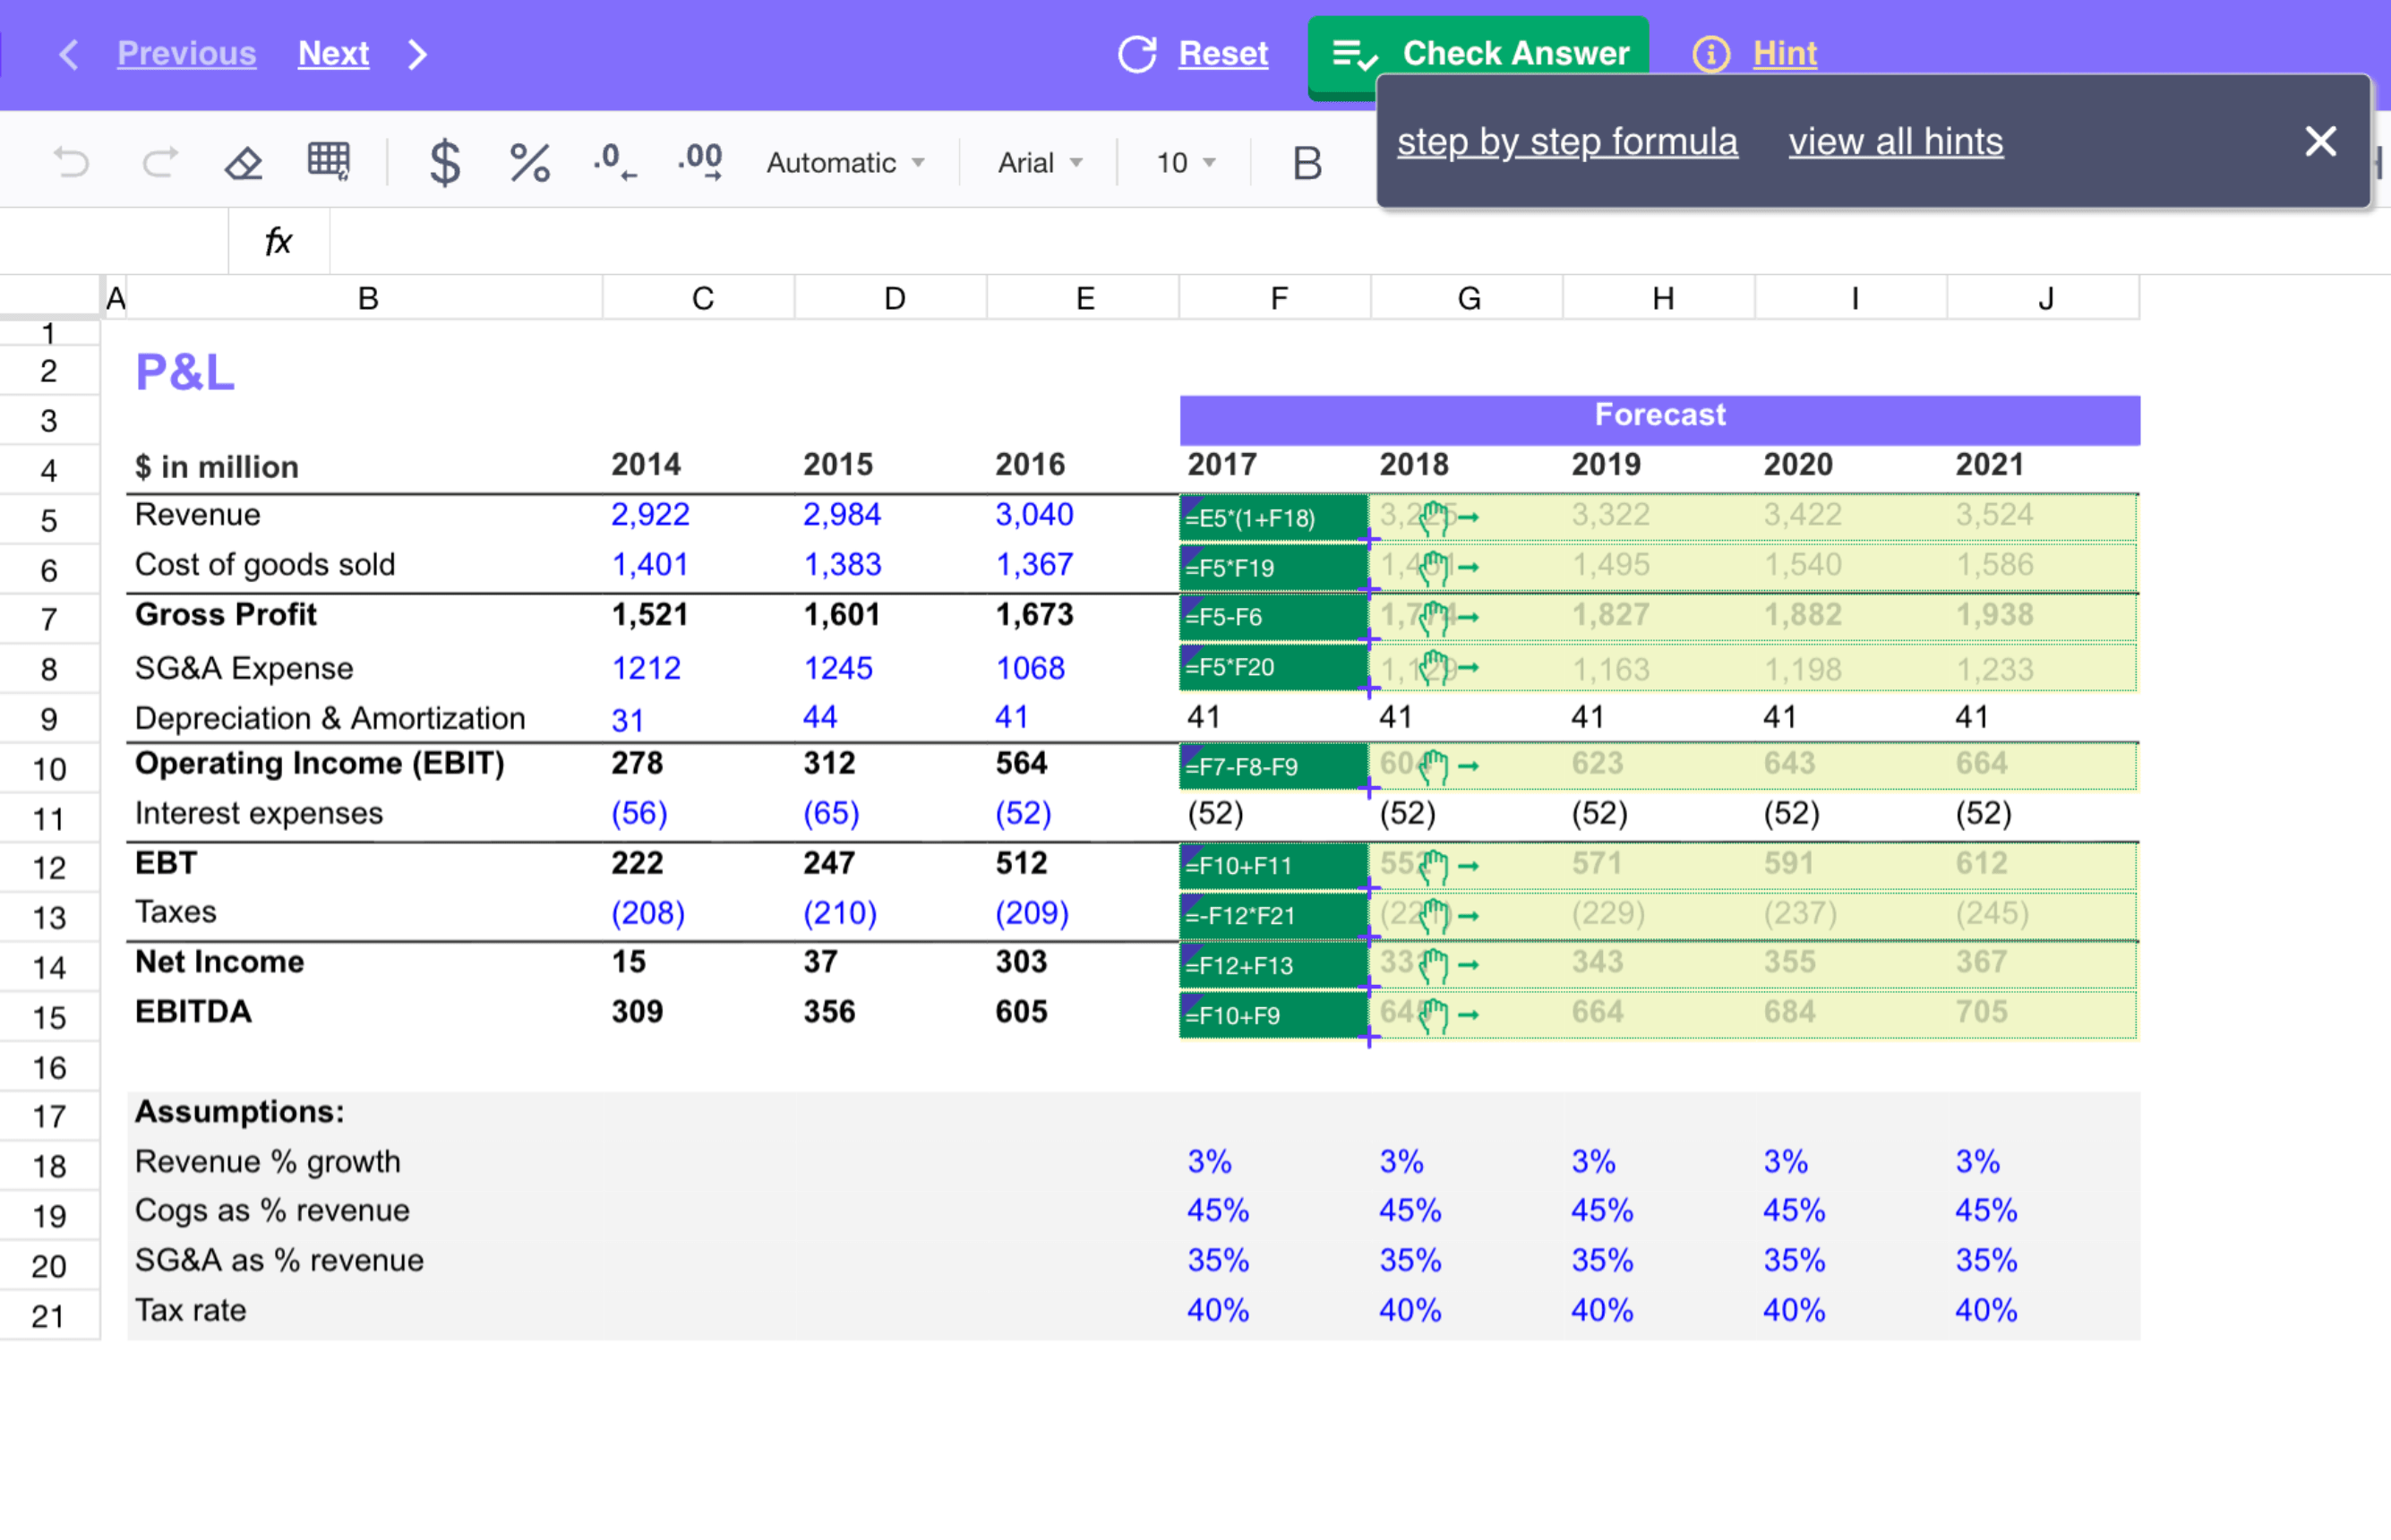This screenshot has width=2391, height=1540.
Task: Click the undo arrow icon
Action: coord(70,162)
